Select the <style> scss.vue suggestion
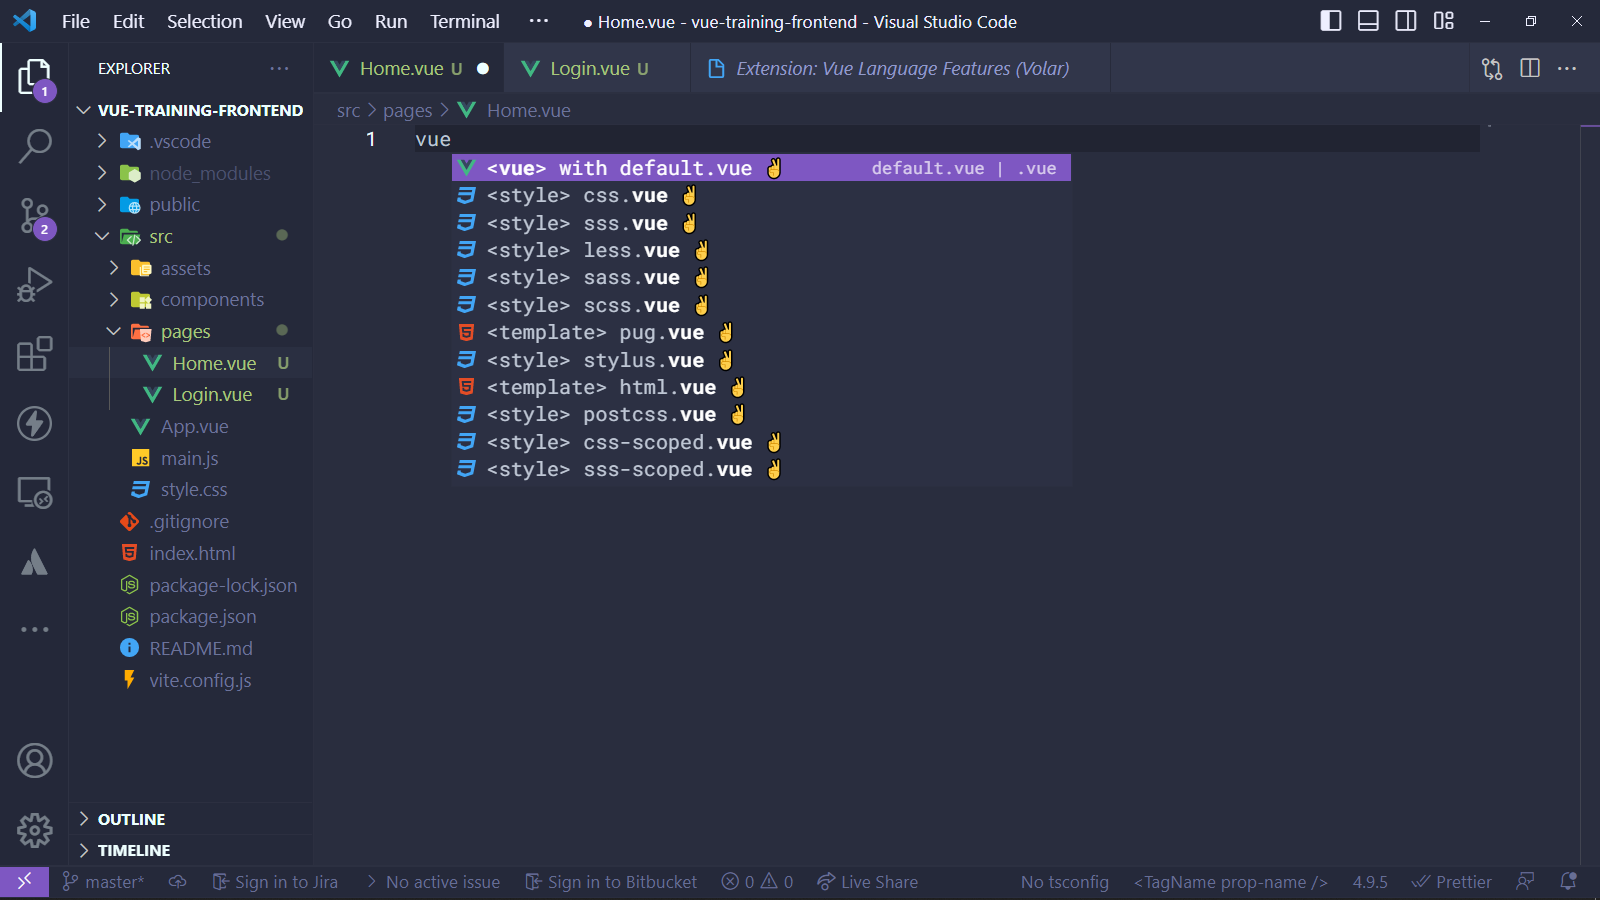The height and width of the screenshot is (900, 1600). (761, 305)
